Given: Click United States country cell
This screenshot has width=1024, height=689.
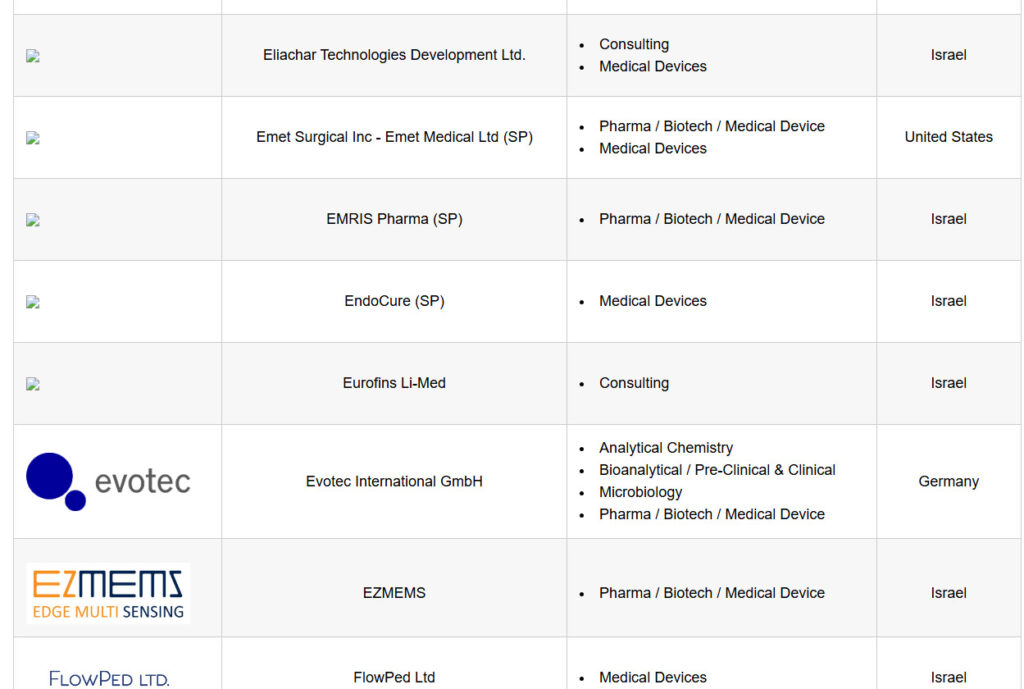Looking at the screenshot, I should click(x=949, y=137).
